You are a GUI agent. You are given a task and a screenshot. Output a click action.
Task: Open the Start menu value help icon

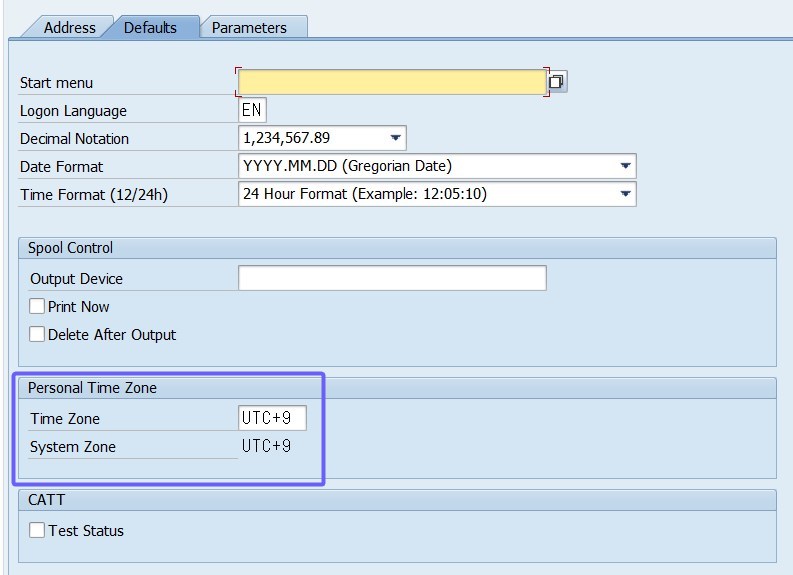[x=557, y=81]
